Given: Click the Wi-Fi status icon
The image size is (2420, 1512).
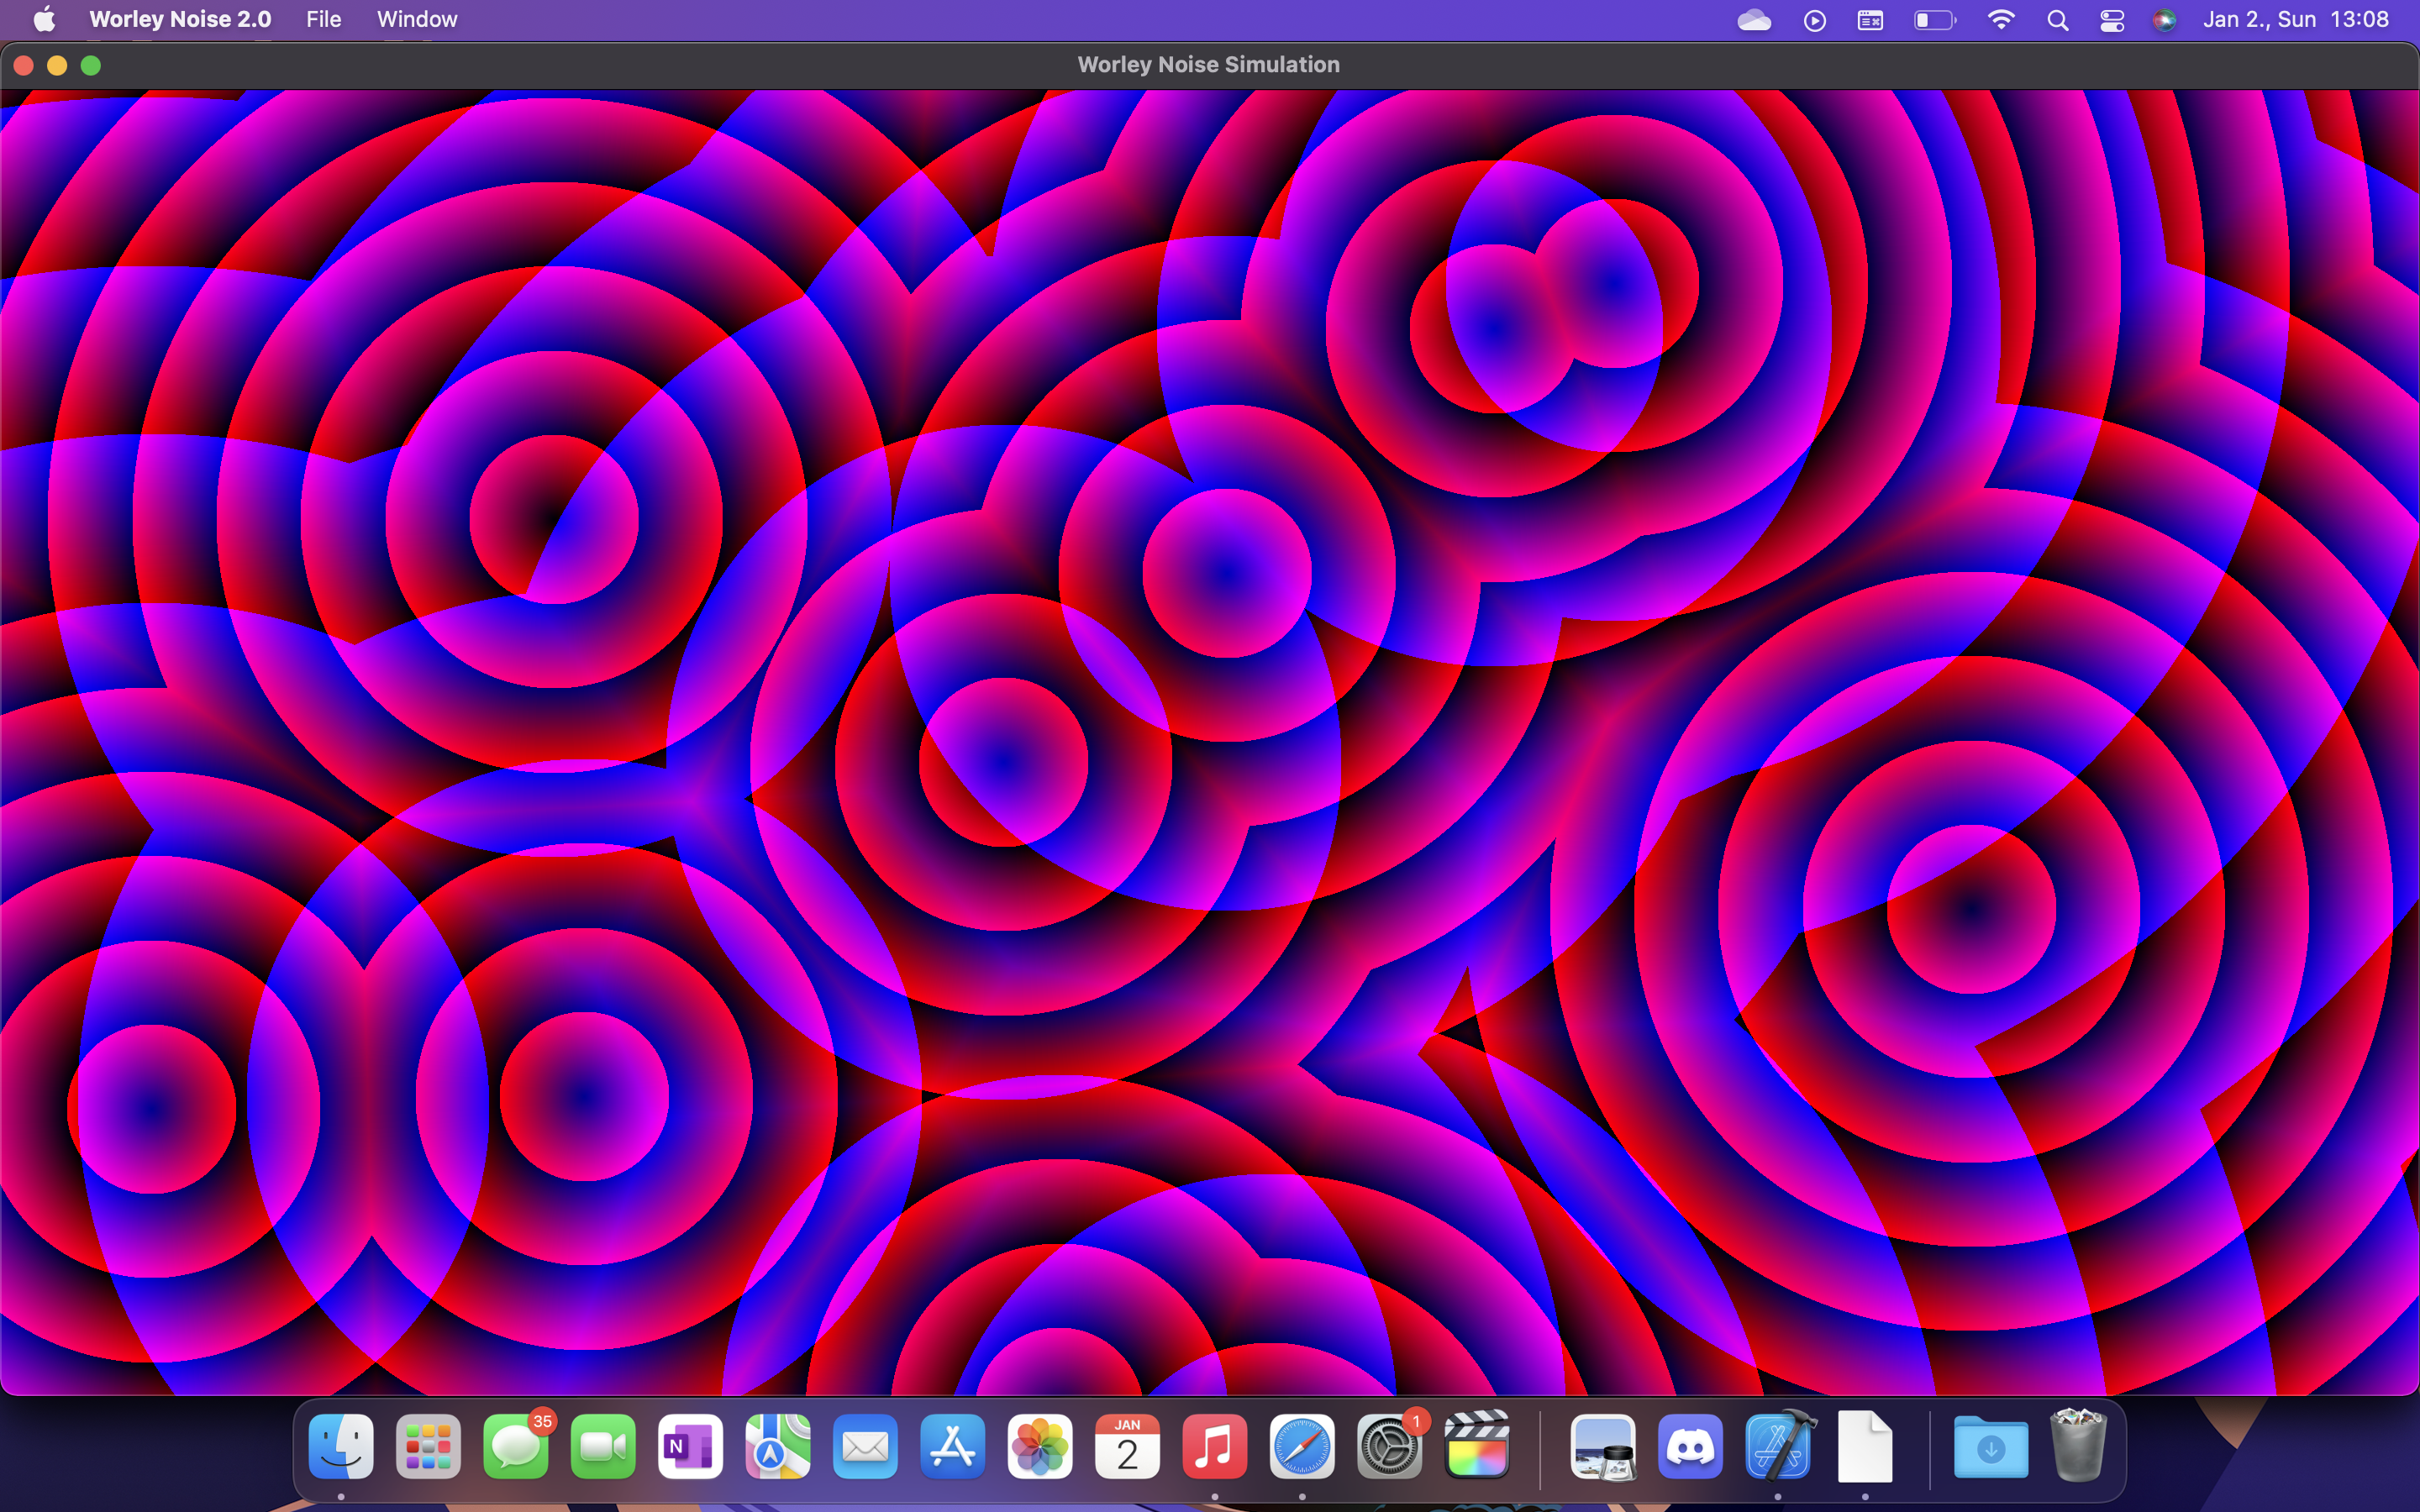Looking at the screenshot, I should (2000, 20).
